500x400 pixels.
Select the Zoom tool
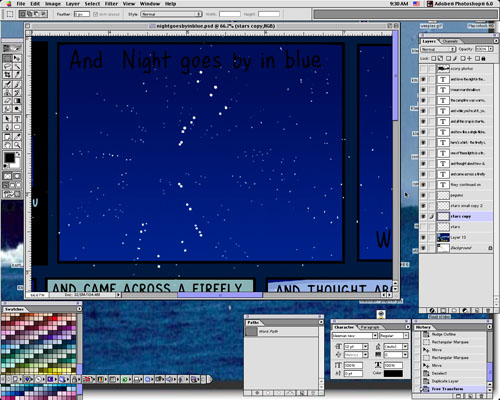[17, 145]
